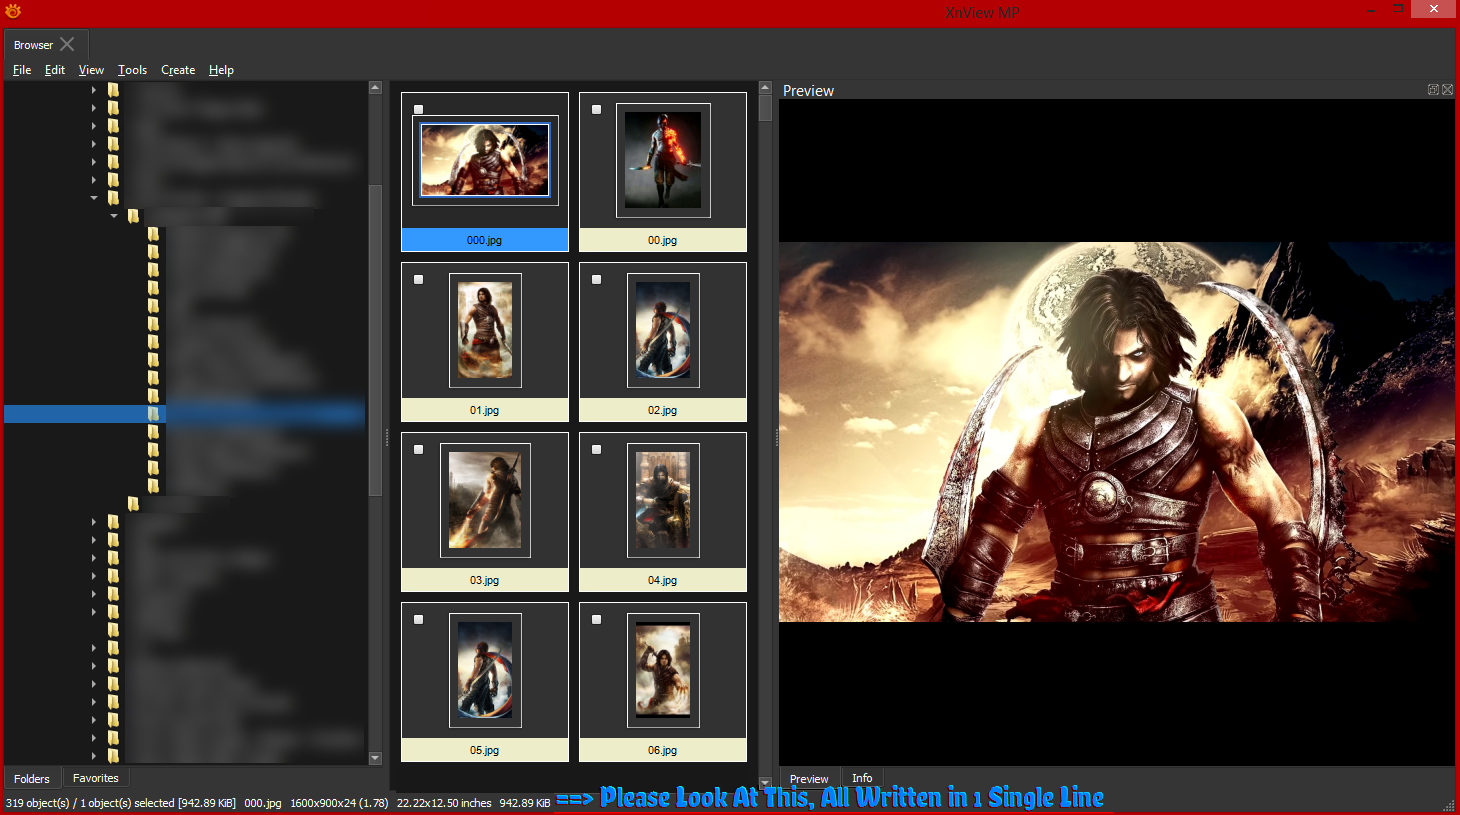Tick the checkbox on 00.jpg thumbnail
Viewport: 1460px width, 815px height.
click(x=596, y=110)
